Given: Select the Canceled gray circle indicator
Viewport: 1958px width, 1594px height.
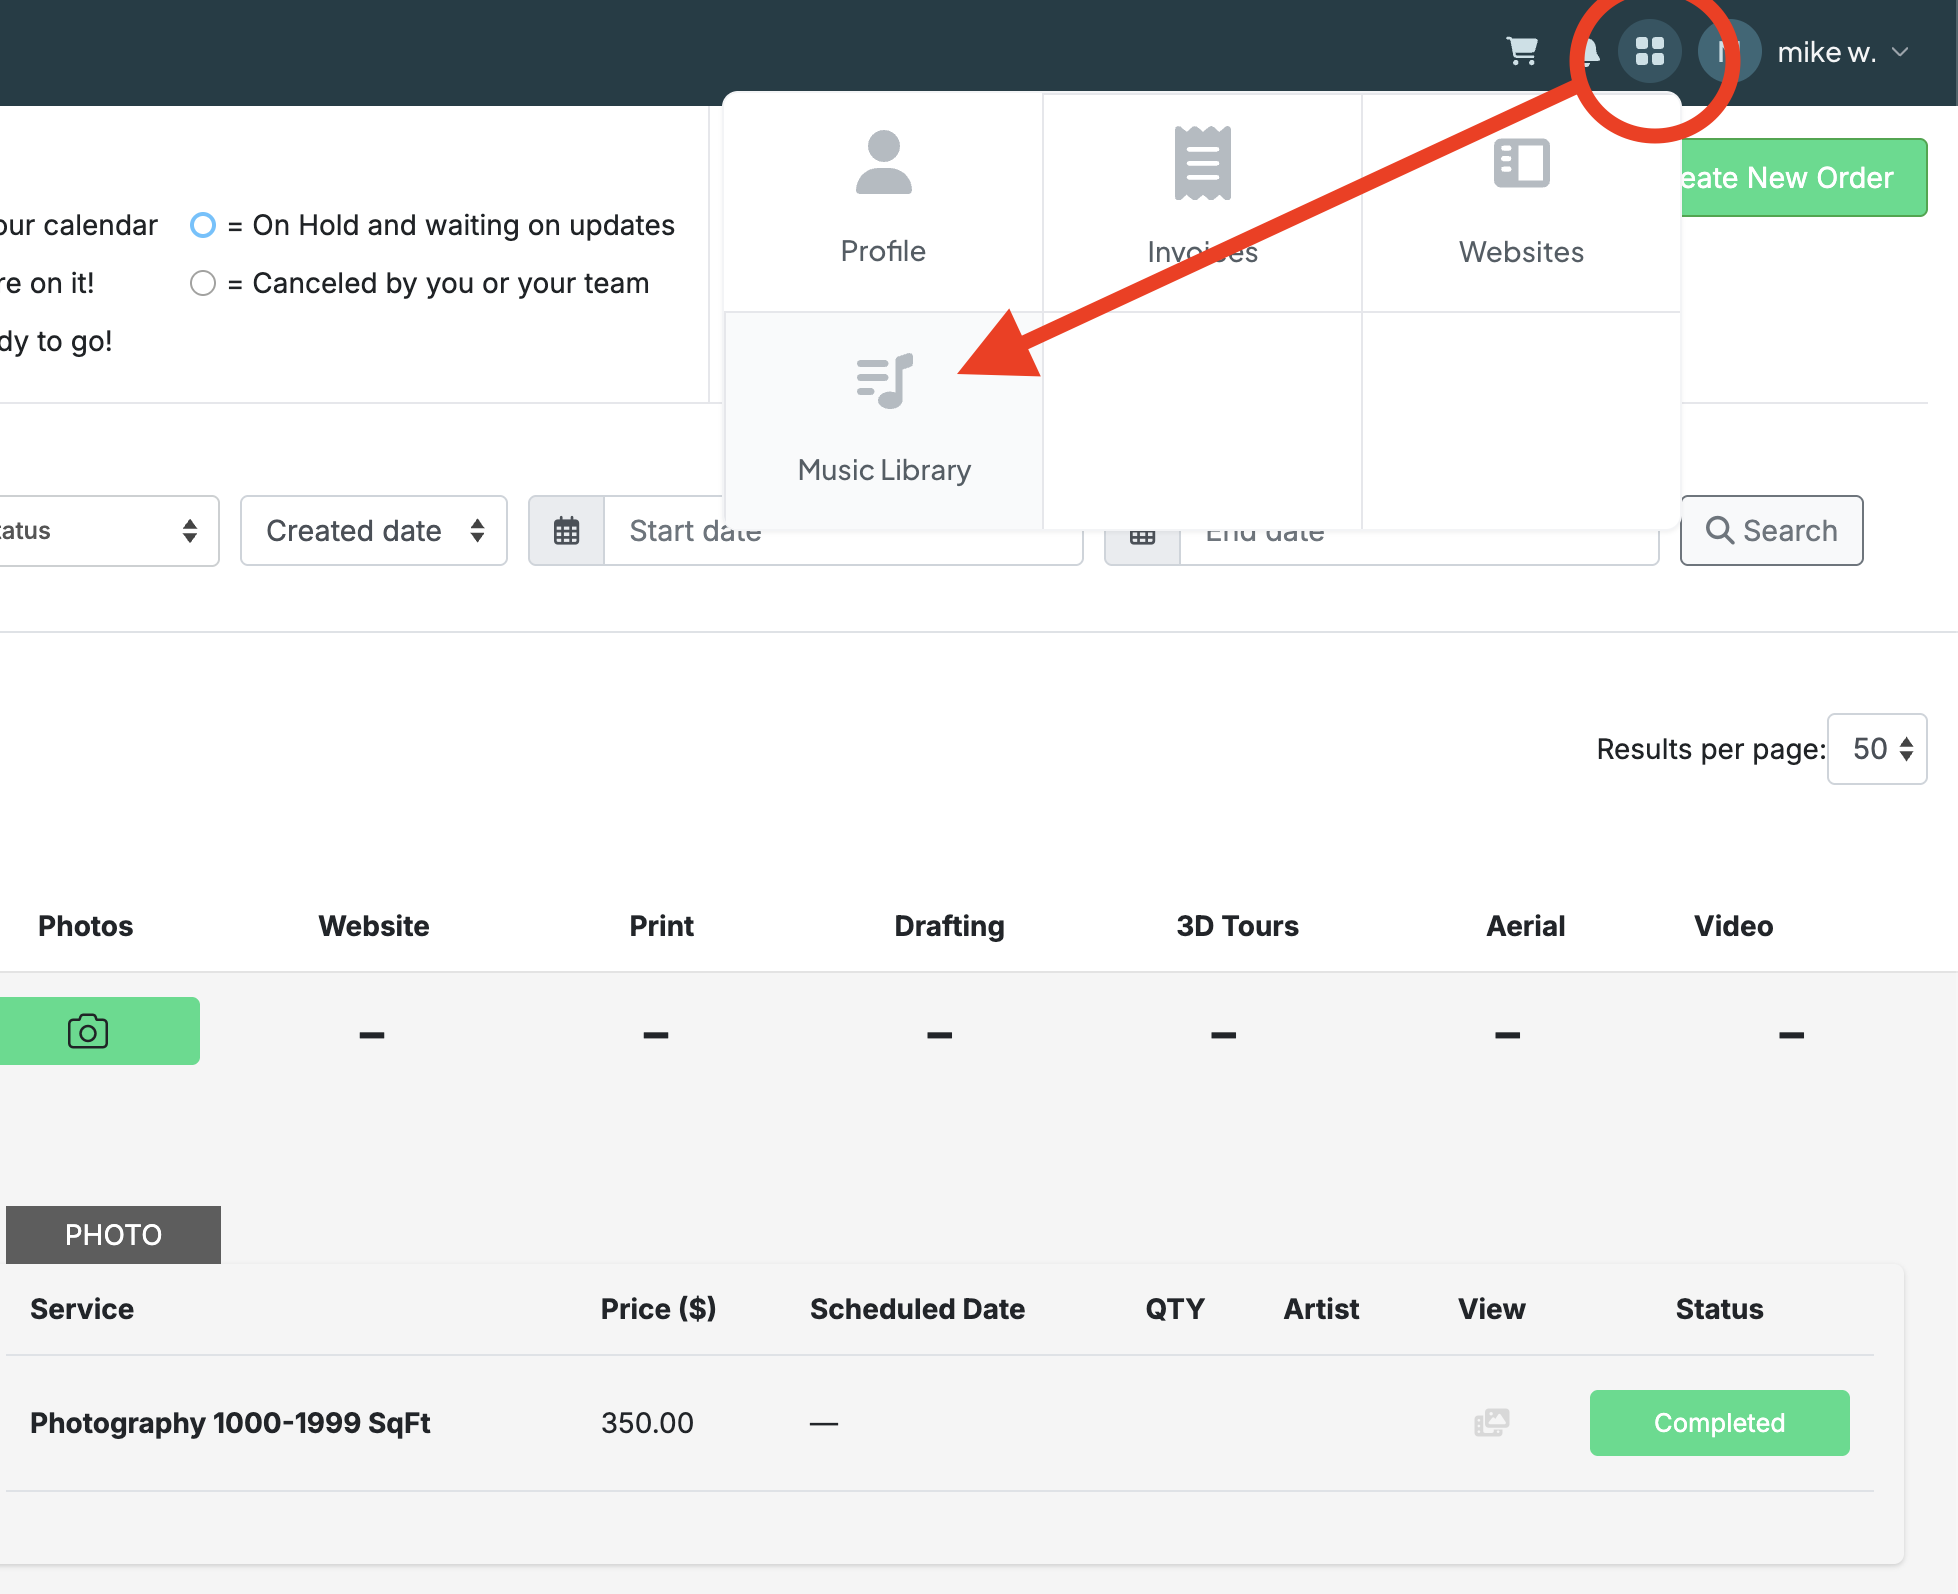Looking at the screenshot, I should pyautogui.click(x=203, y=283).
